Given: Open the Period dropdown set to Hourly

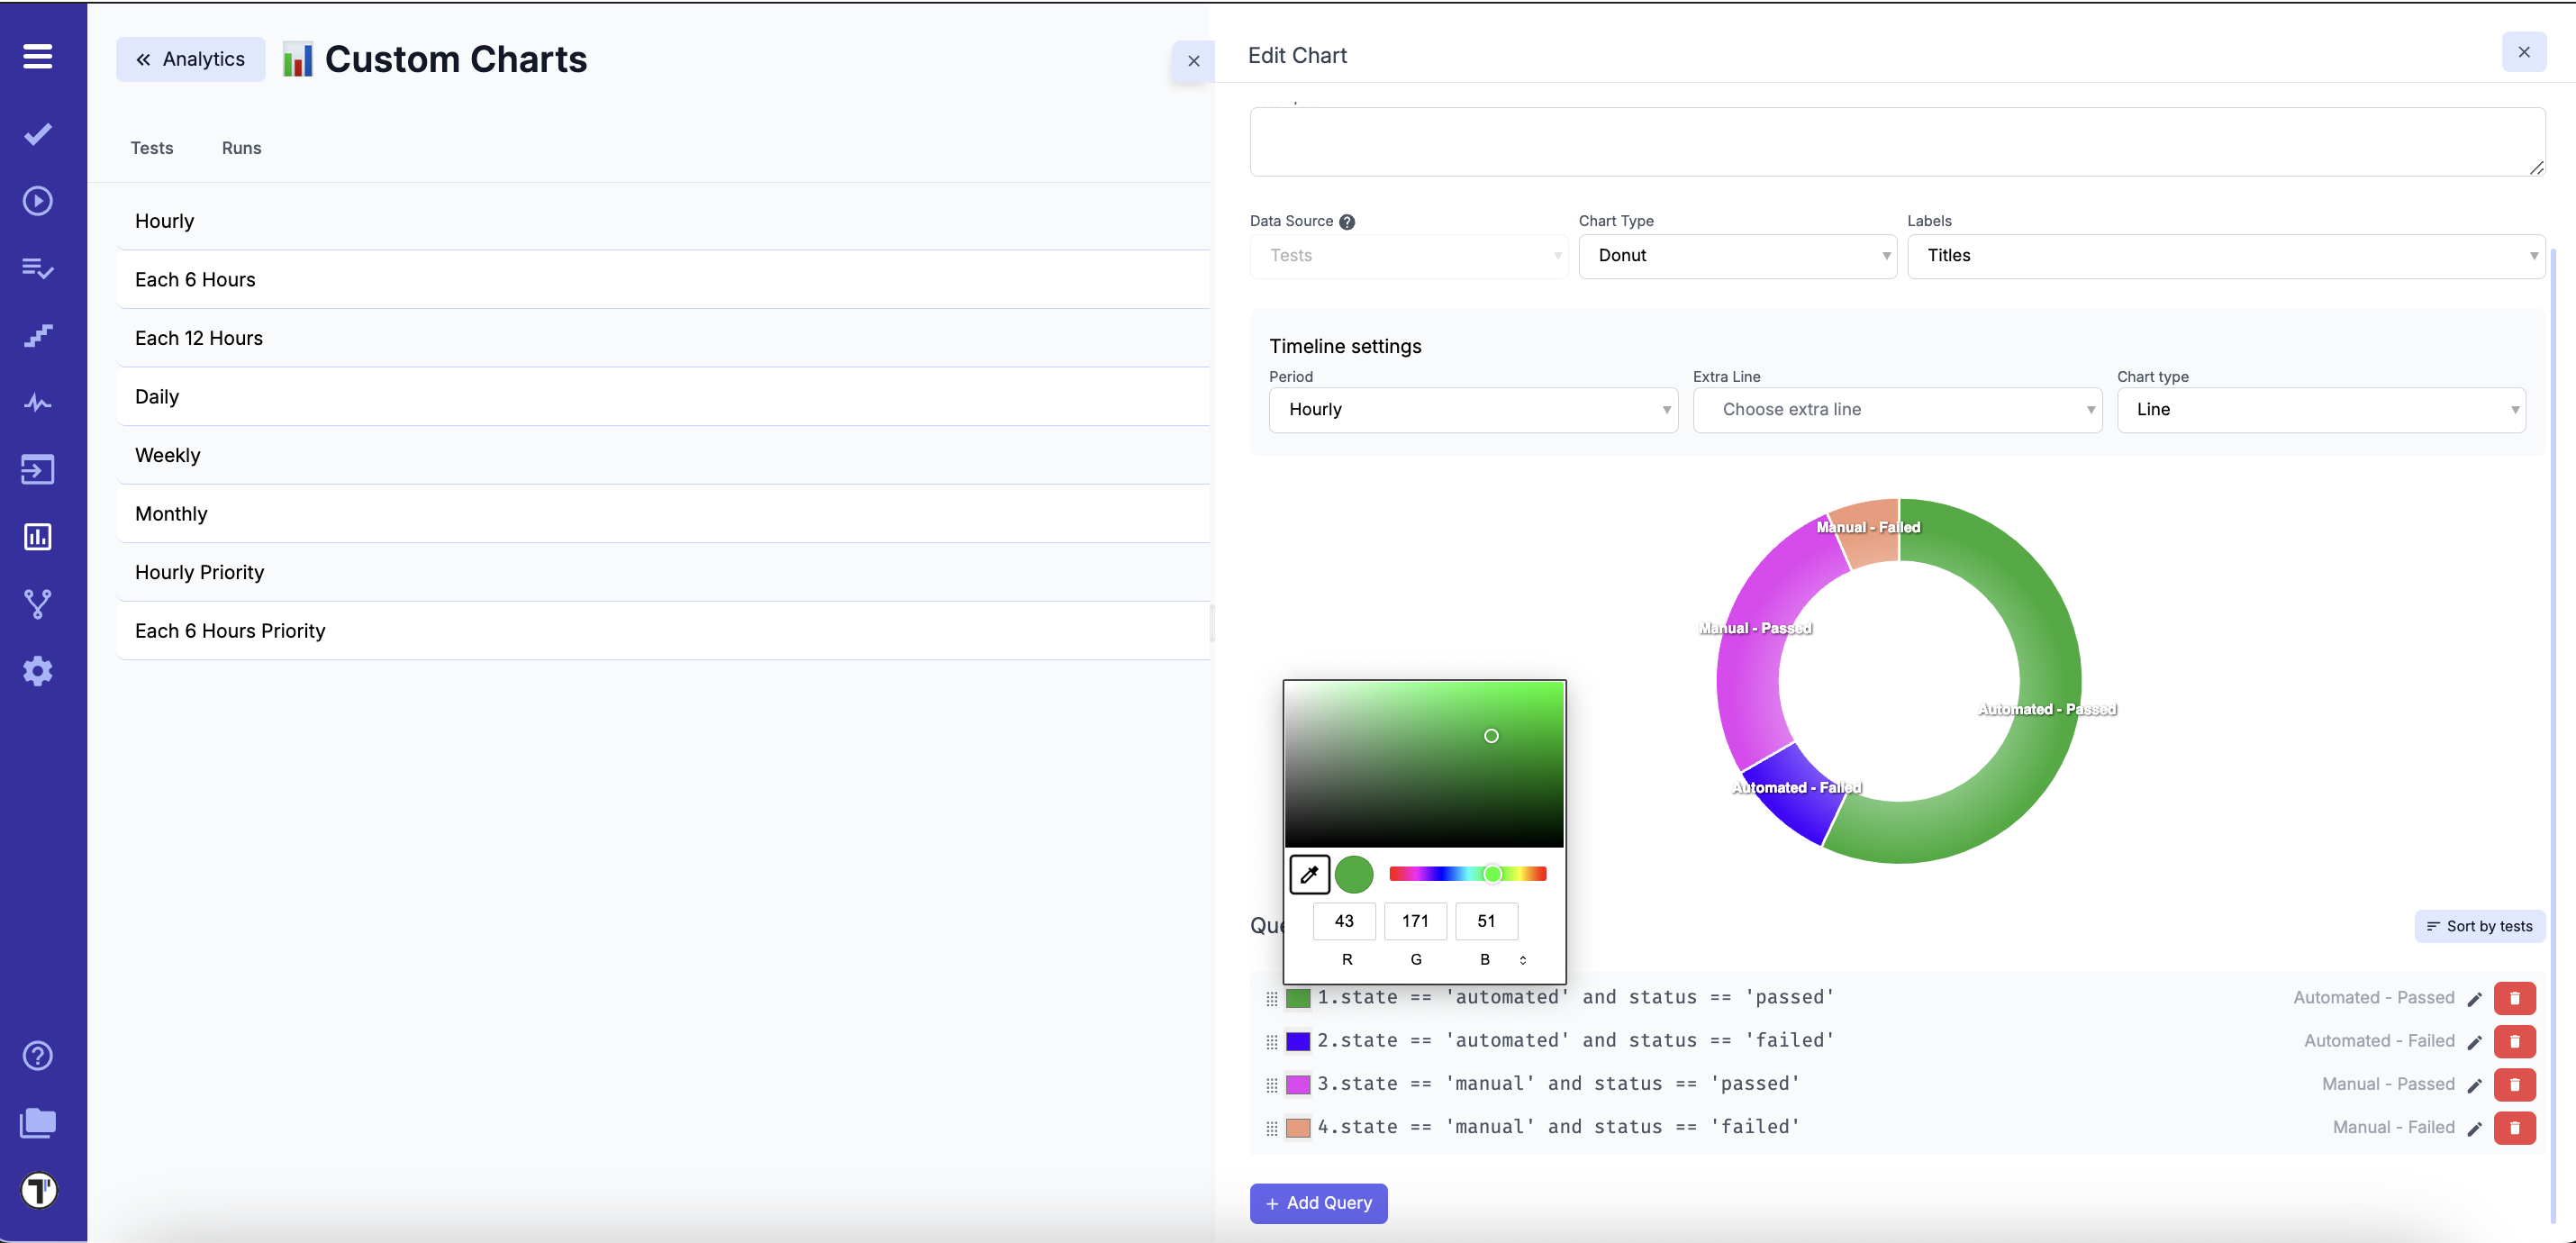Looking at the screenshot, I should click(1472, 409).
